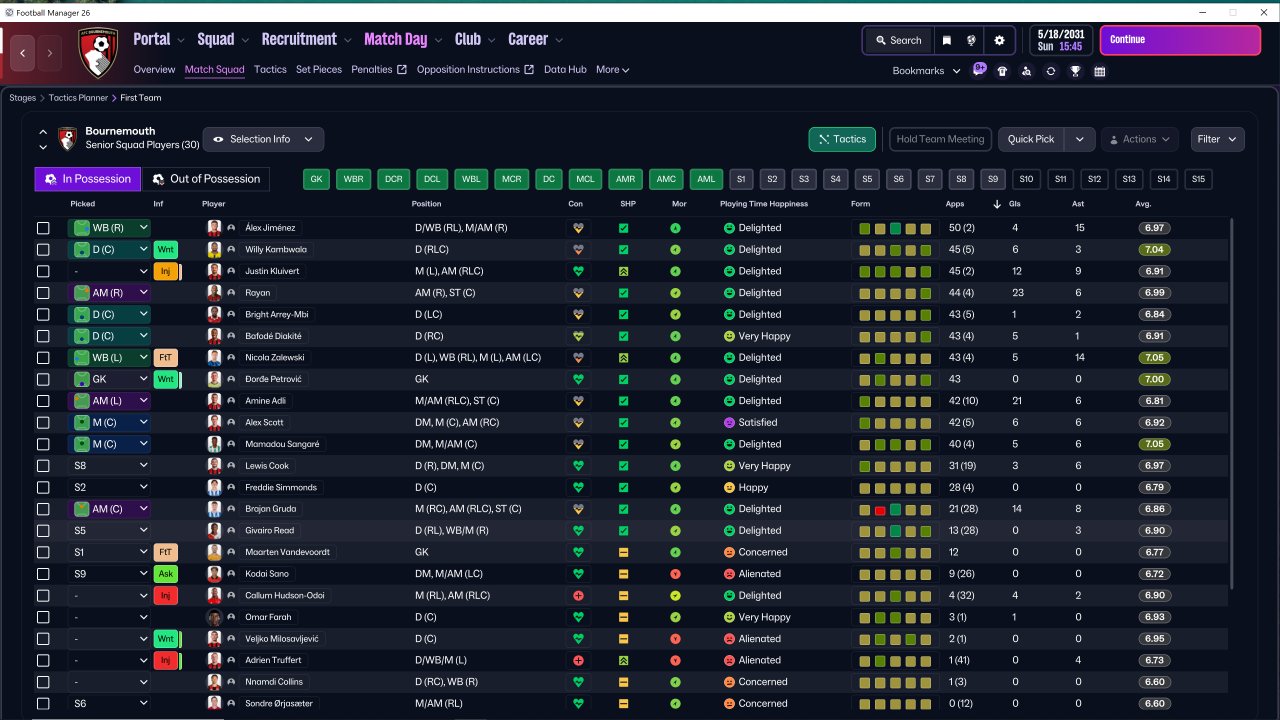Screen dimensions: 1280x720
Task: Click the trophy competitions icon
Action: pyautogui.click(x=1075, y=71)
